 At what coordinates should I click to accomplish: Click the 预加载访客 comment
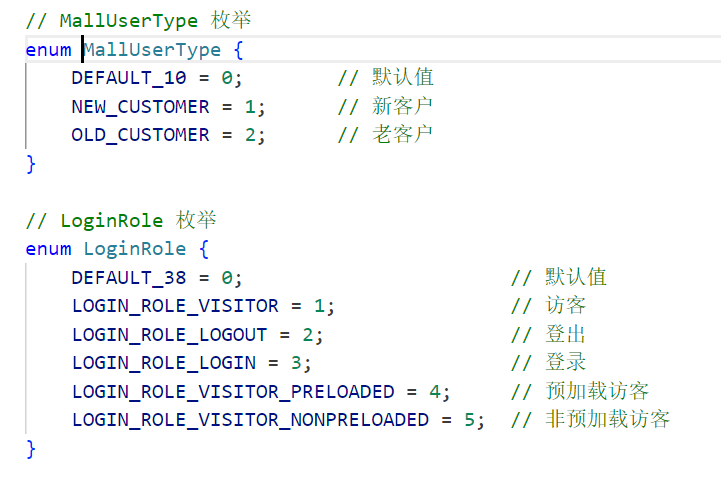coord(597,391)
